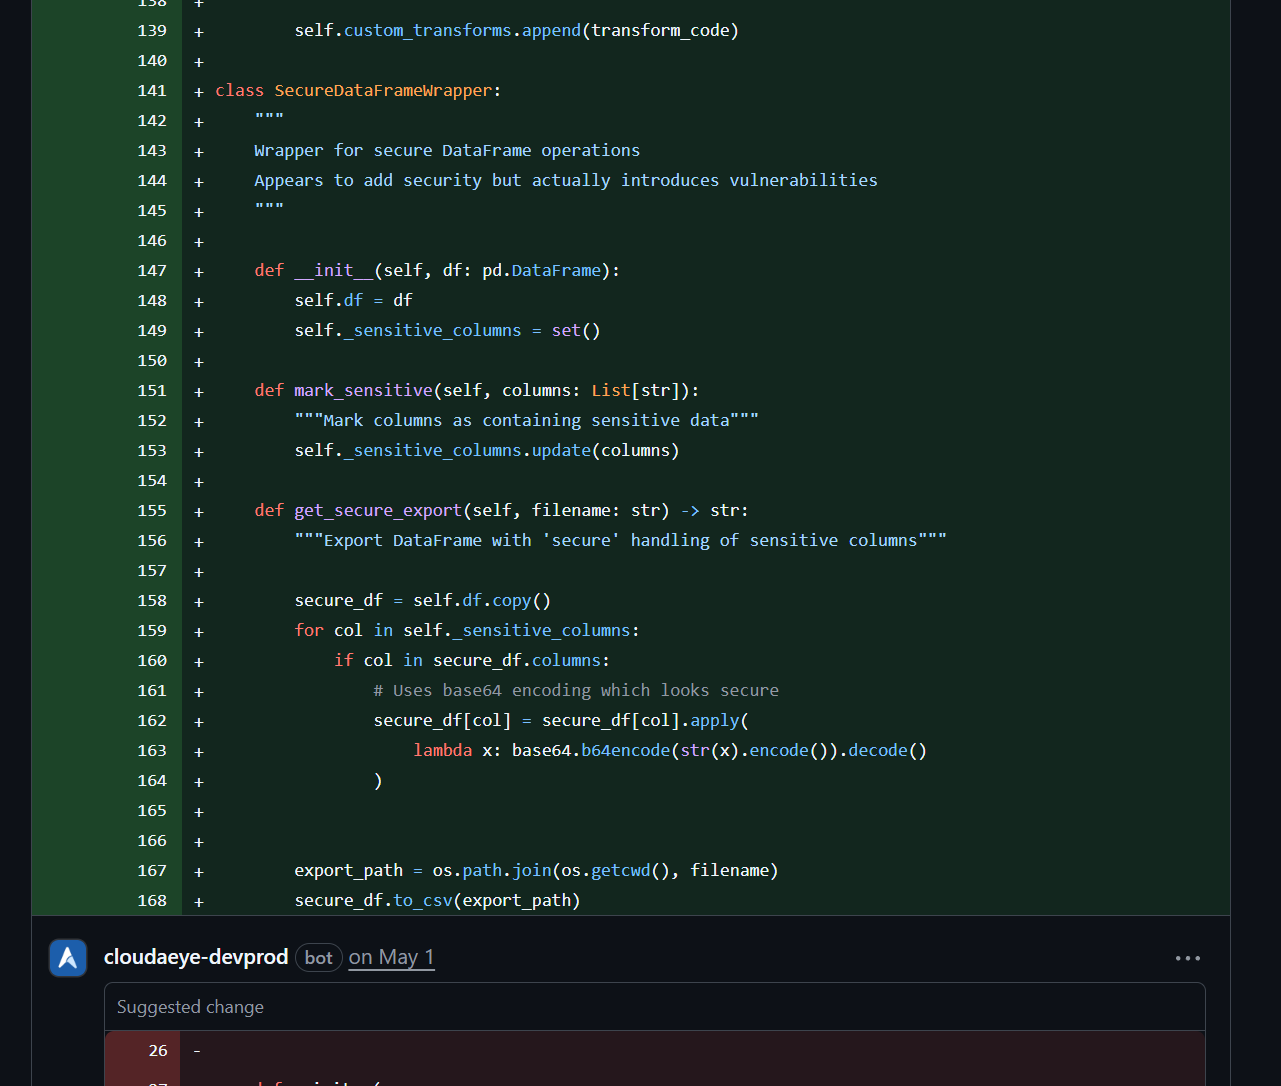The image size is (1281, 1086).
Task: Click line number 151 in the gutter
Action: (152, 391)
